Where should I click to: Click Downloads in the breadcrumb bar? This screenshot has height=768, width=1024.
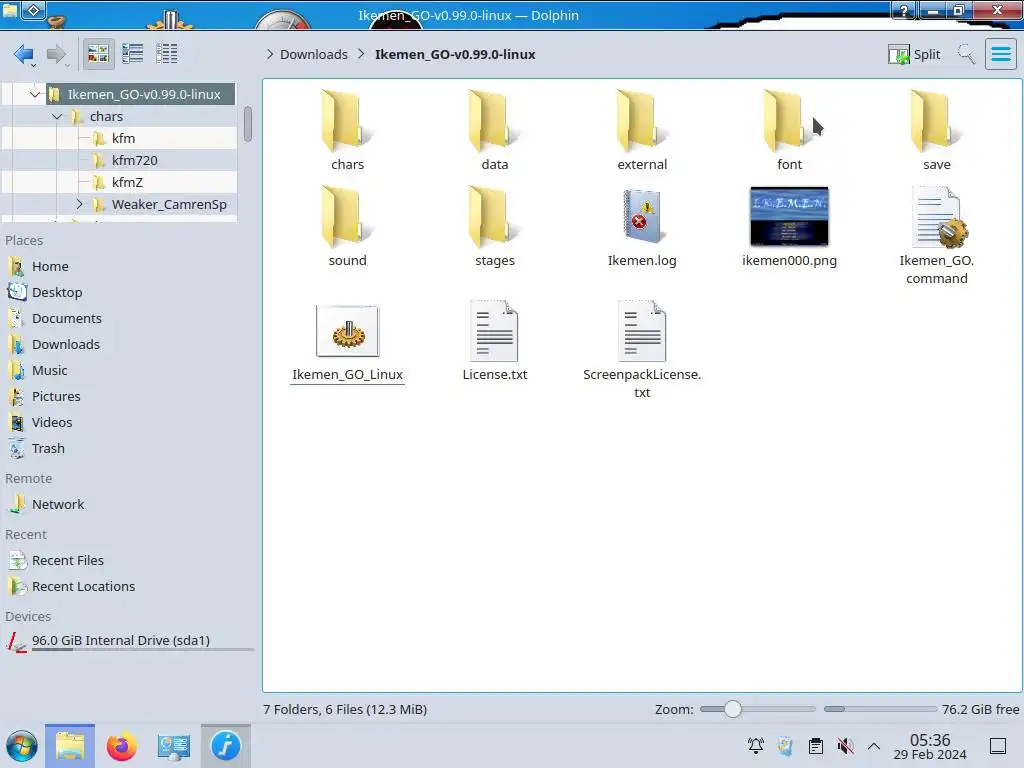pyautogui.click(x=313, y=54)
